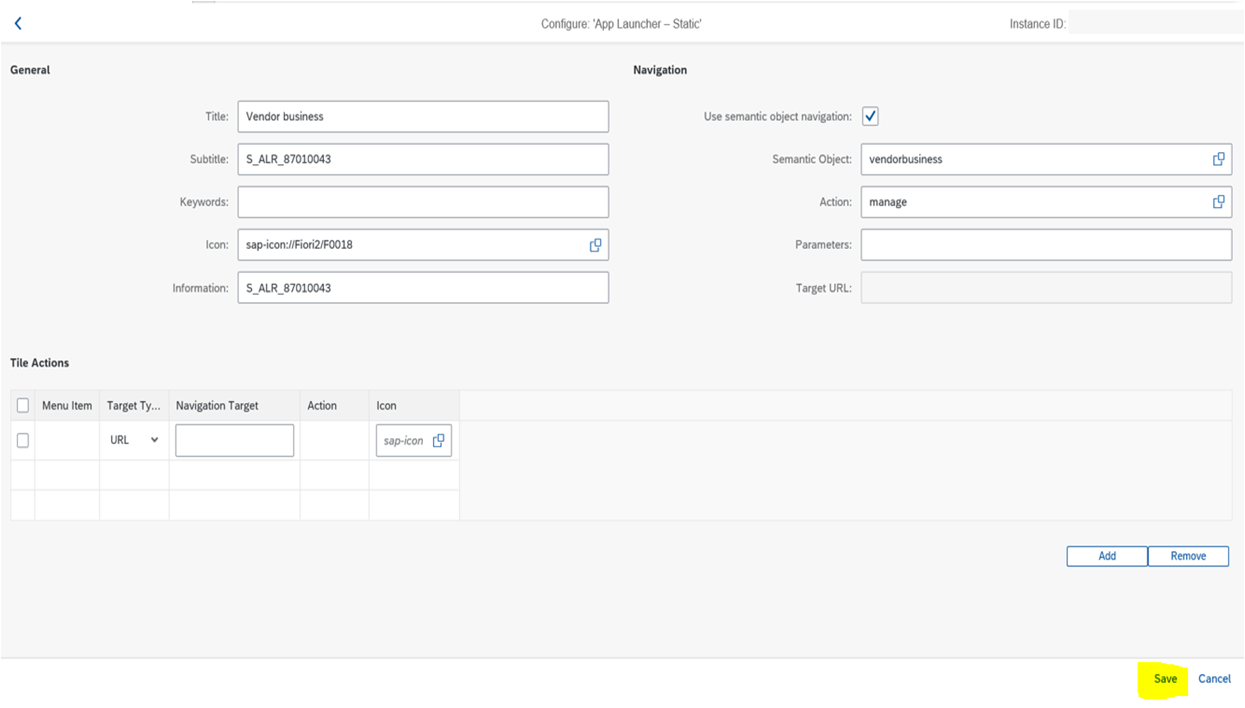1245x708 pixels.
Task: Focus the Title input field
Action: (x=422, y=116)
